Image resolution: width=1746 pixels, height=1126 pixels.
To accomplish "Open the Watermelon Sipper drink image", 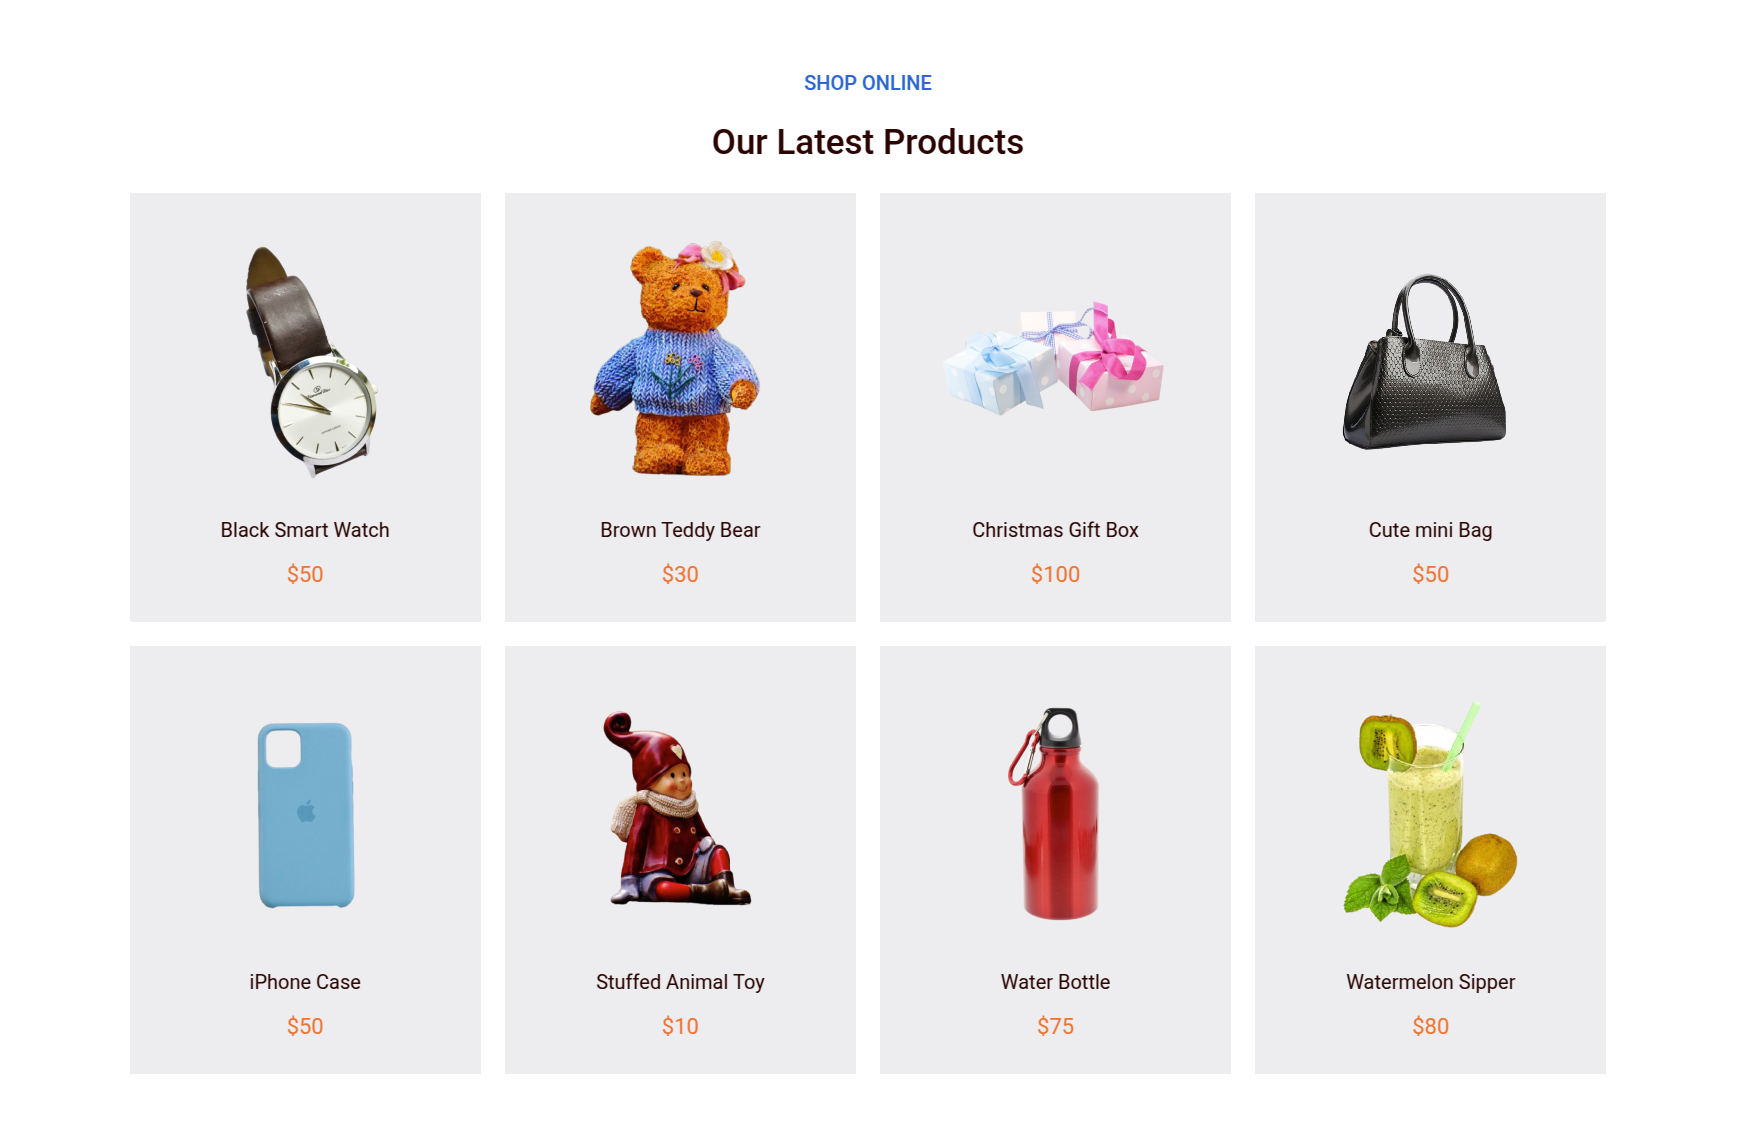I will pyautogui.click(x=1430, y=813).
